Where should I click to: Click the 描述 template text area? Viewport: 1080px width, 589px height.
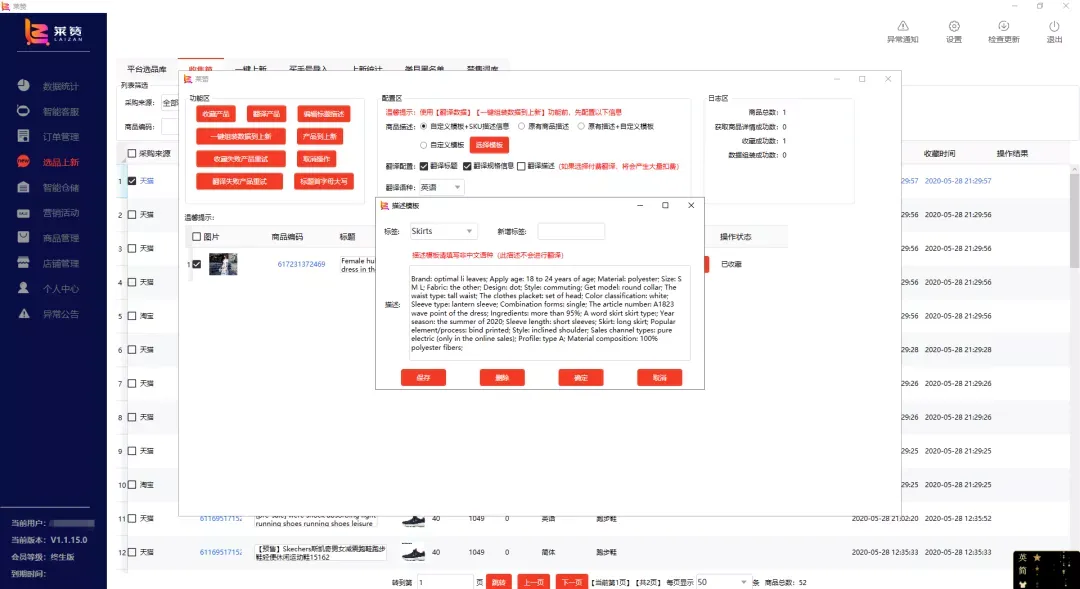coord(550,313)
